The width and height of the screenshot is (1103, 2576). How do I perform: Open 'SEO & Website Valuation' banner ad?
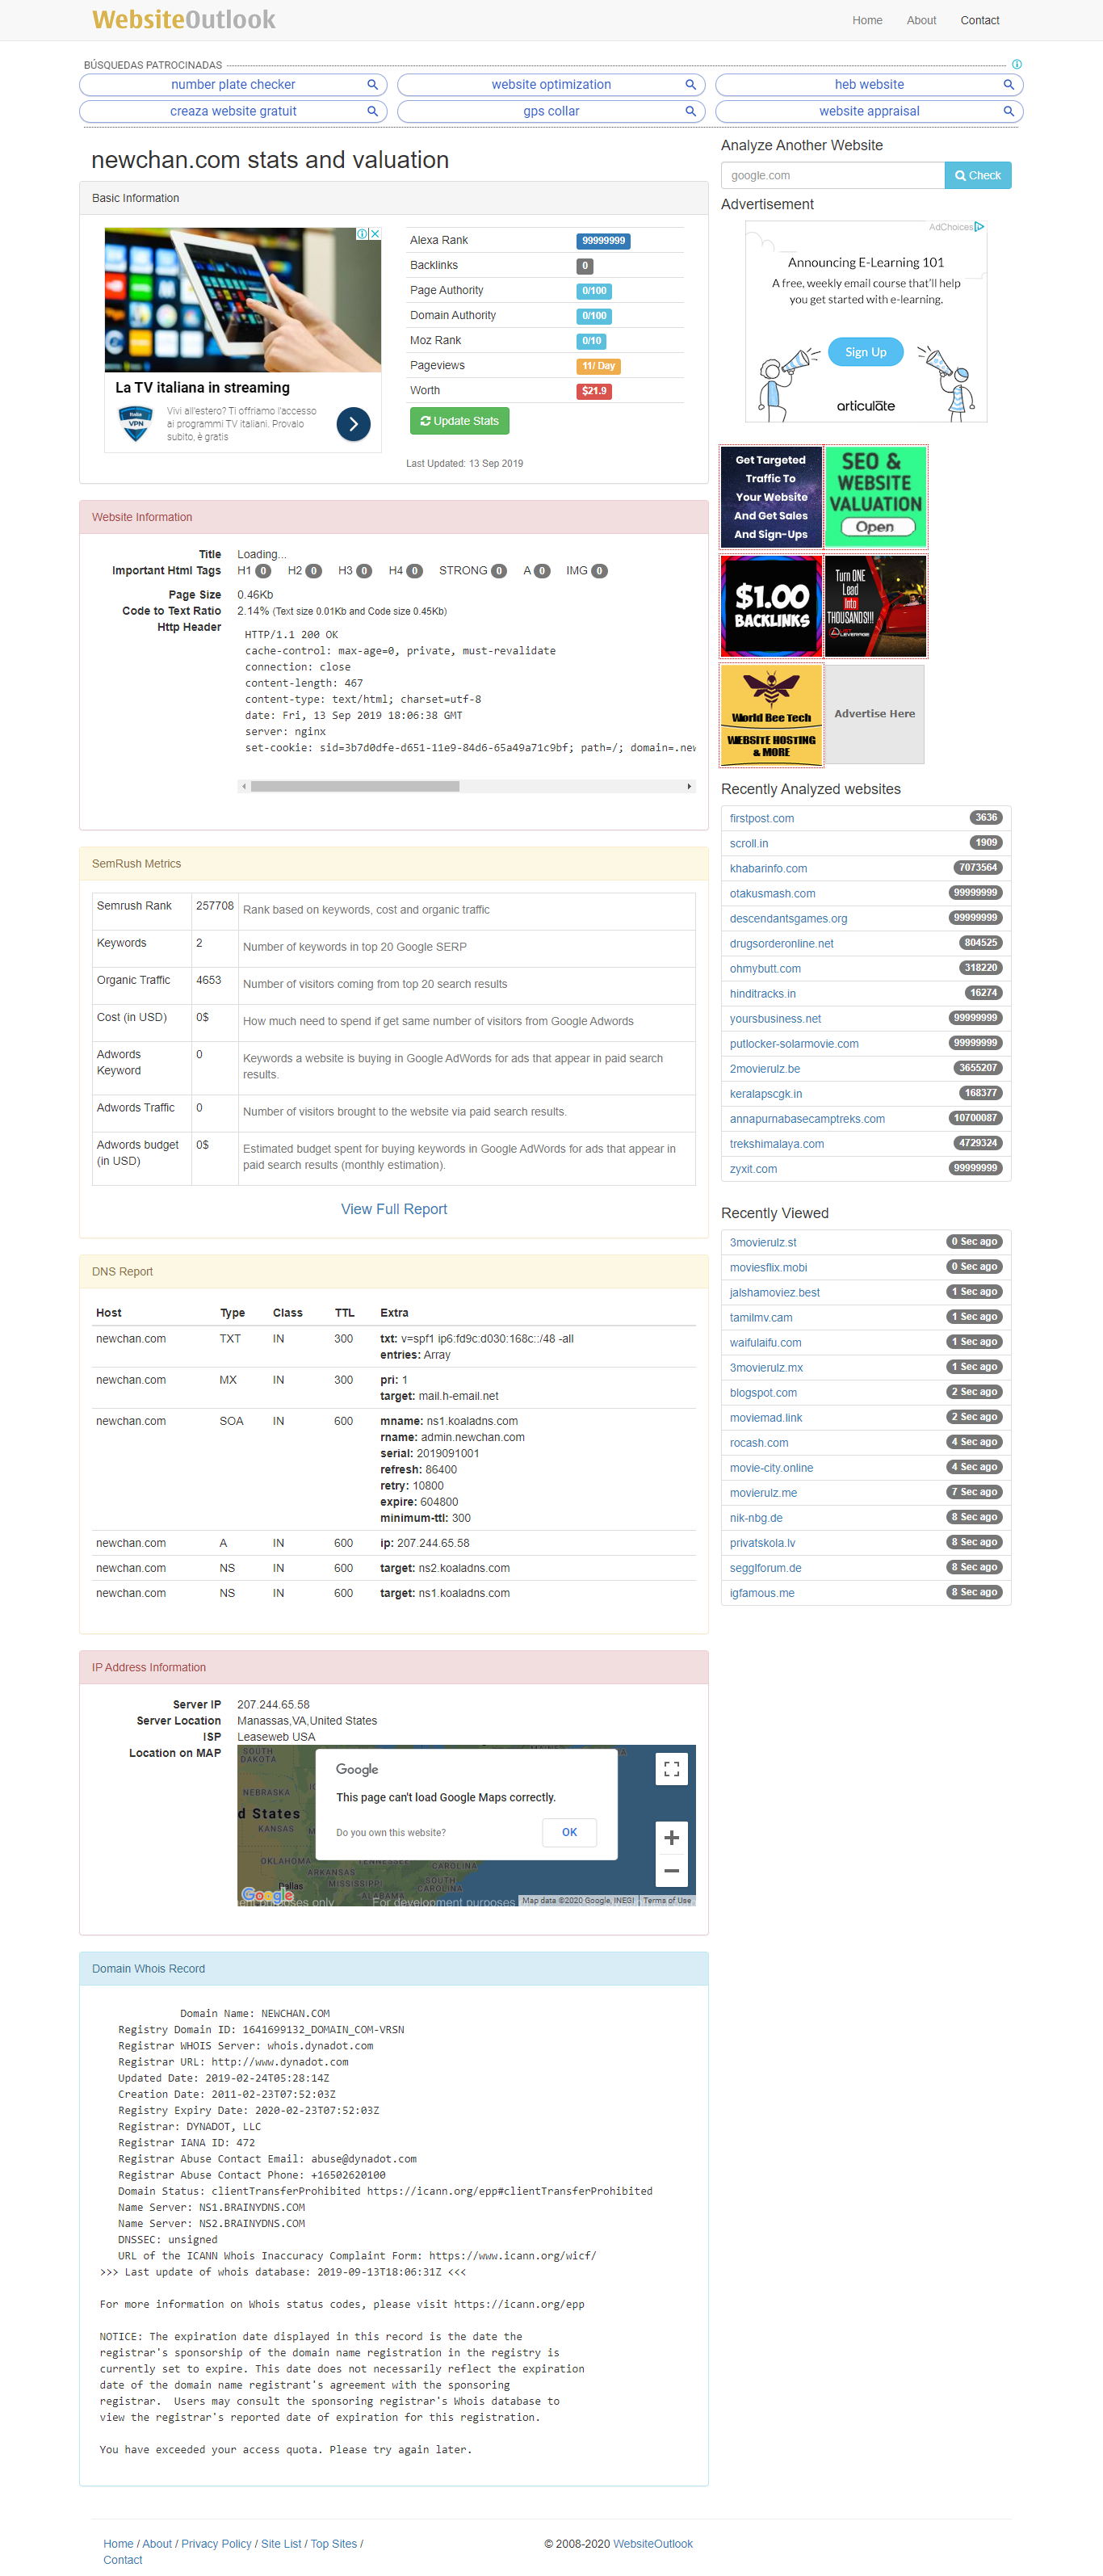pos(875,497)
